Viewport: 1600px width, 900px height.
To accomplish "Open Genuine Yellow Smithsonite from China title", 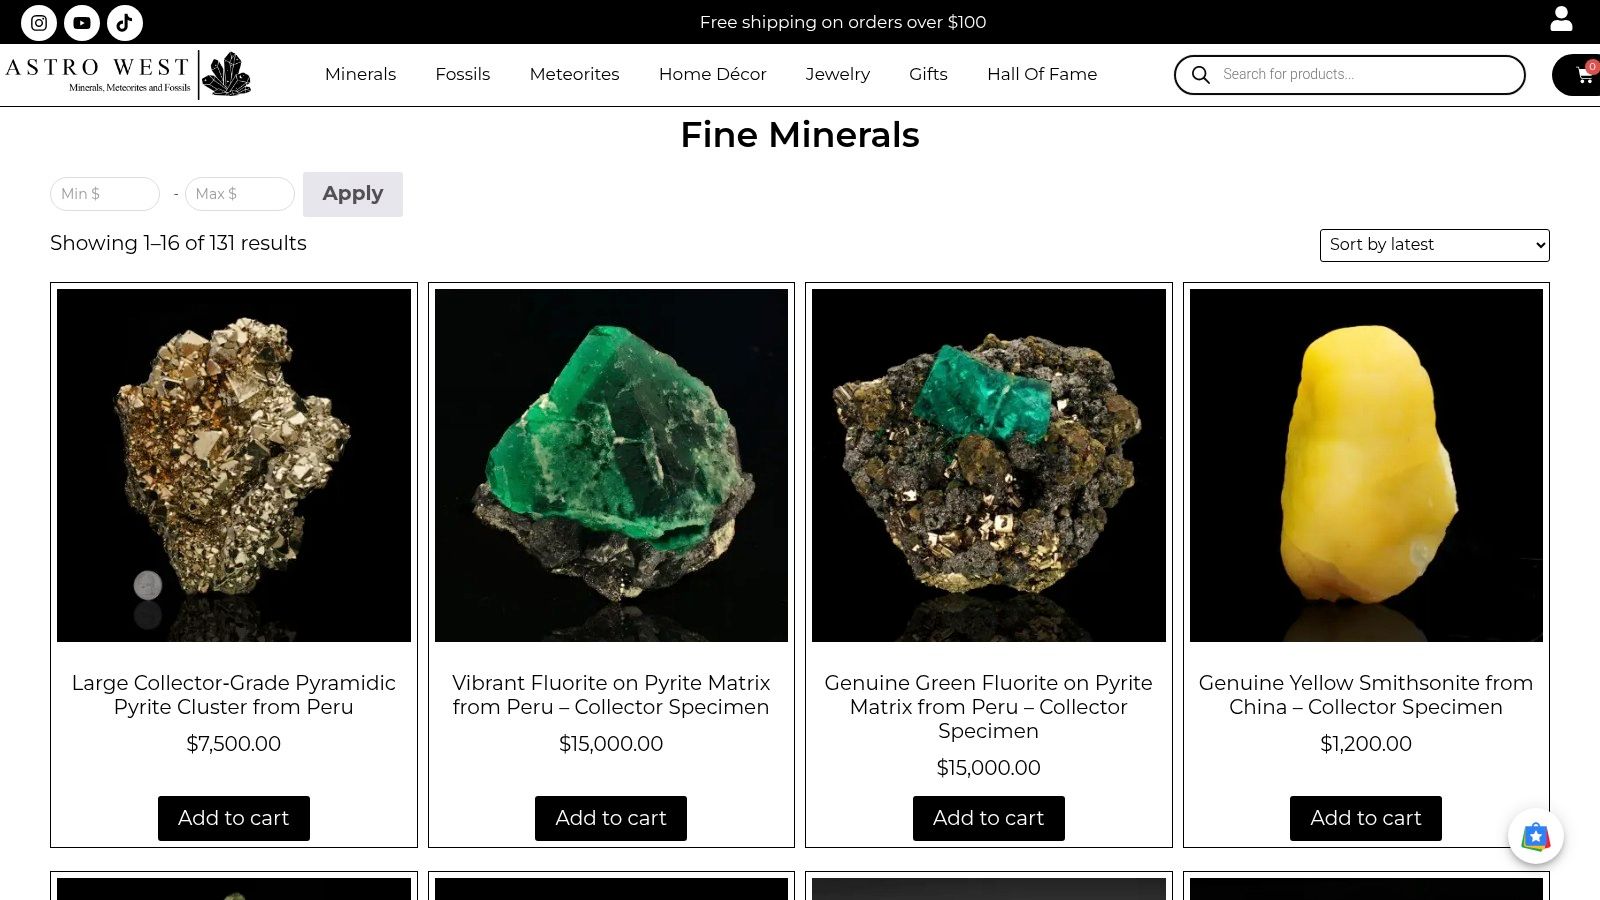I will [1366, 695].
